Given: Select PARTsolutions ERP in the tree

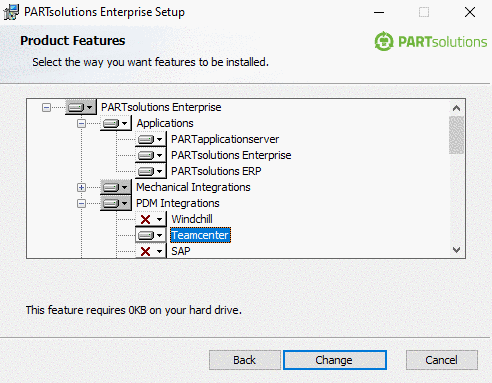Looking at the screenshot, I should (x=216, y=171).
